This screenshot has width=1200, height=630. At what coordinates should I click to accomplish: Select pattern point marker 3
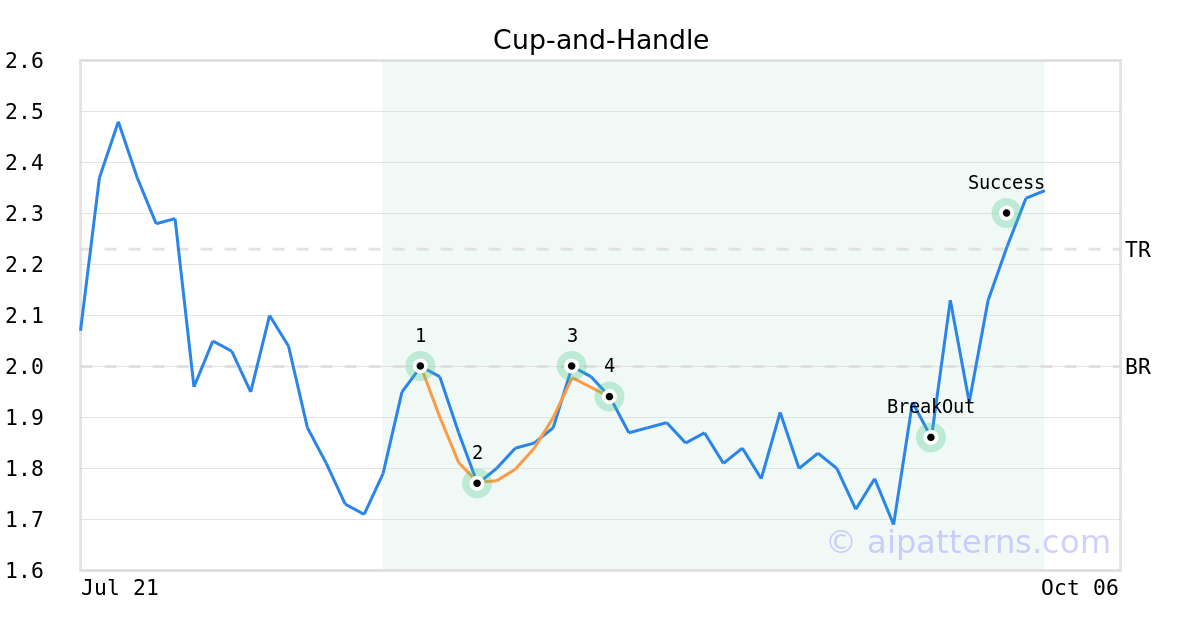coord(571,366)
